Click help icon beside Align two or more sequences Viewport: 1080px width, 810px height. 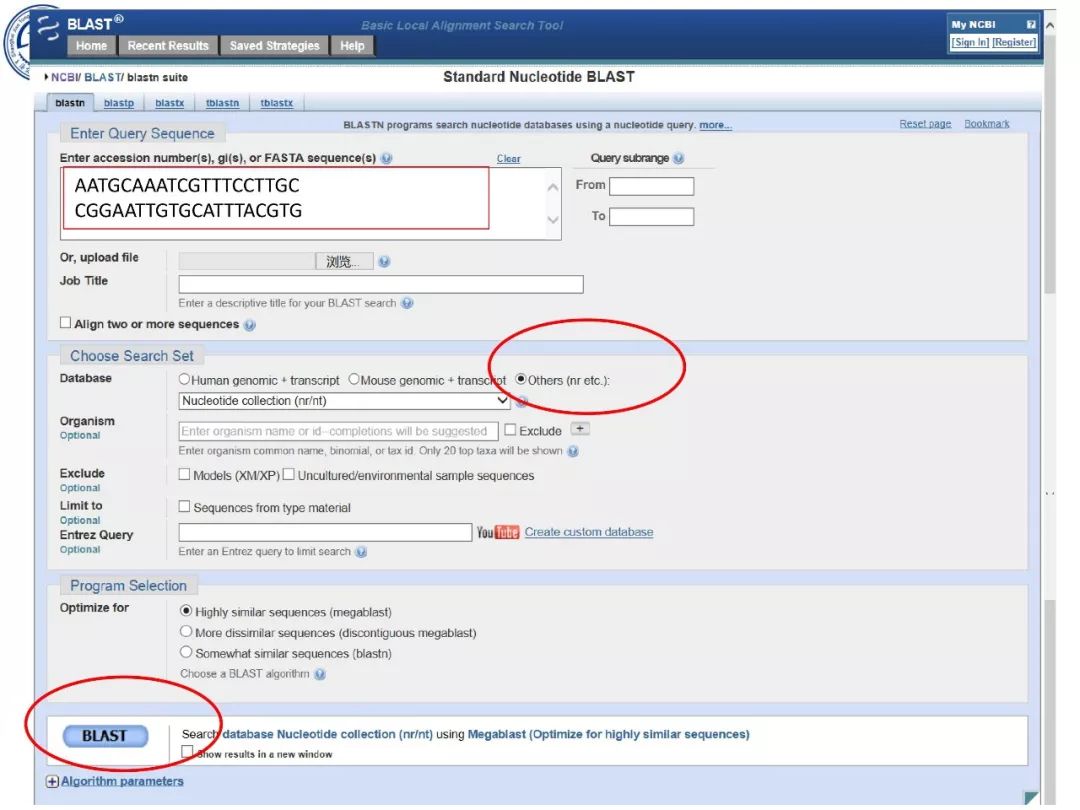[249, 325]
